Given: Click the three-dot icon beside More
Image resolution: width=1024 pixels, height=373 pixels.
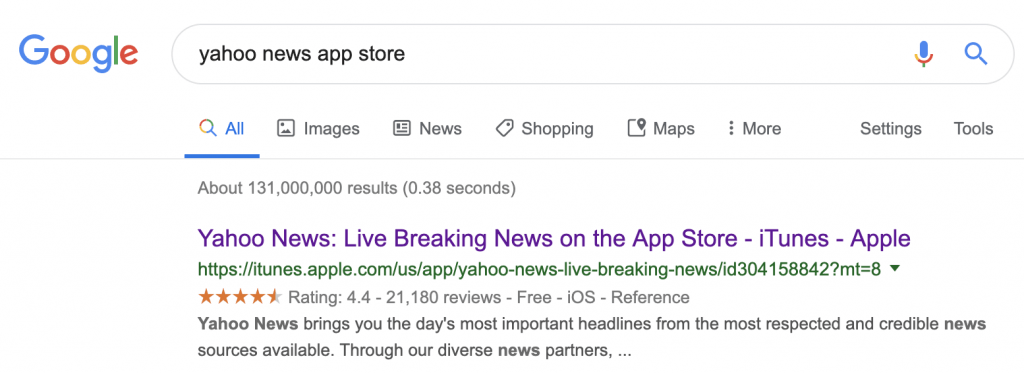Looking at the screenshot, I should coord(731,128).
